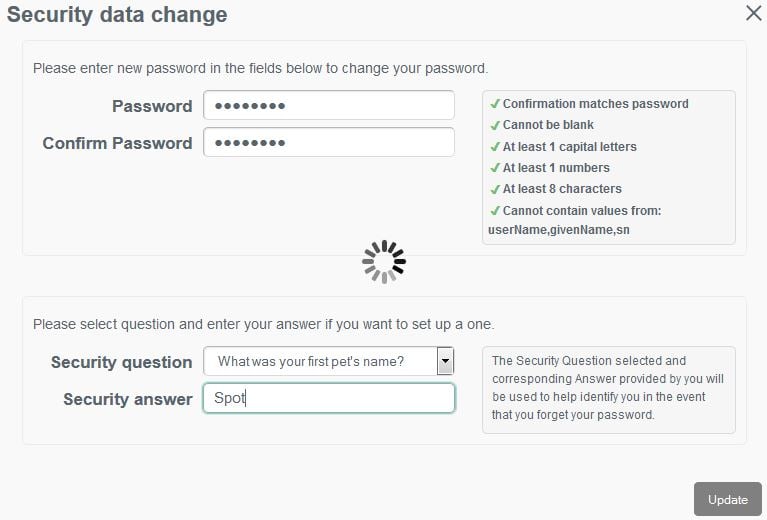Click the Confirm Password label
This screenshot has height=520, width=767.
point(117,143)
